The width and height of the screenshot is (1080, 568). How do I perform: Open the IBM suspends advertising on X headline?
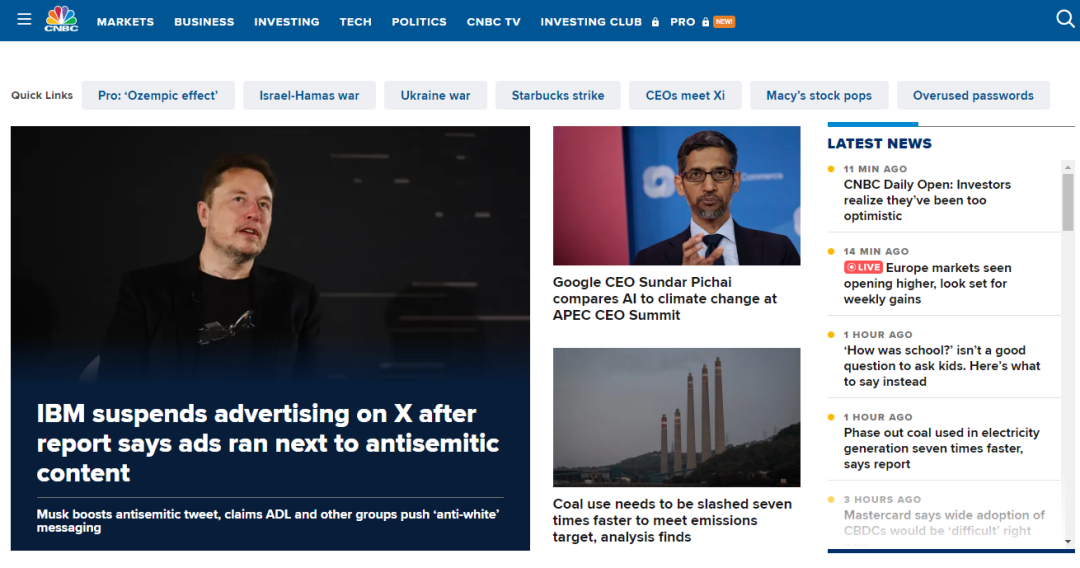(x=268, y=443)
